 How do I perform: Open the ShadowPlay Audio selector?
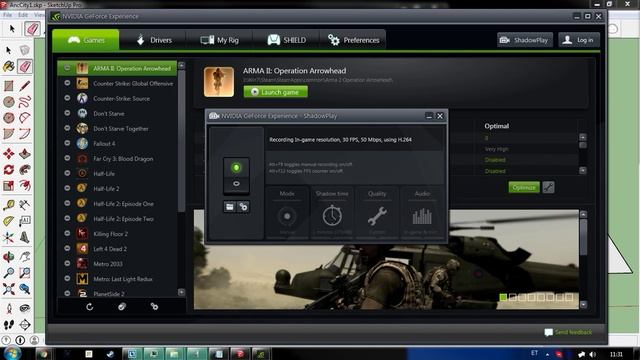[x=422, y=213]
